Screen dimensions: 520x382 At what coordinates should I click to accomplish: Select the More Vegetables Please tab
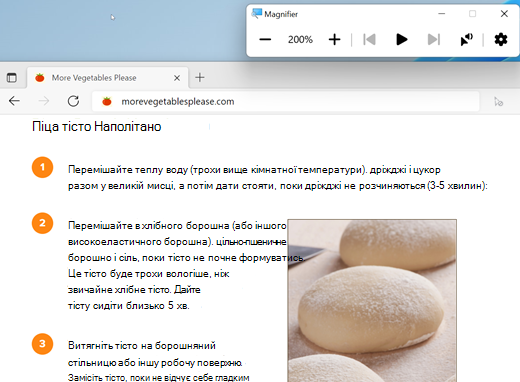click(x=107, y=78)
